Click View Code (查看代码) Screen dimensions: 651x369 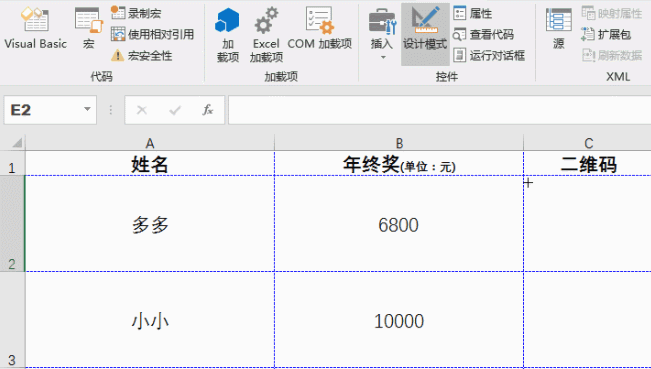(x=483, y=34)
